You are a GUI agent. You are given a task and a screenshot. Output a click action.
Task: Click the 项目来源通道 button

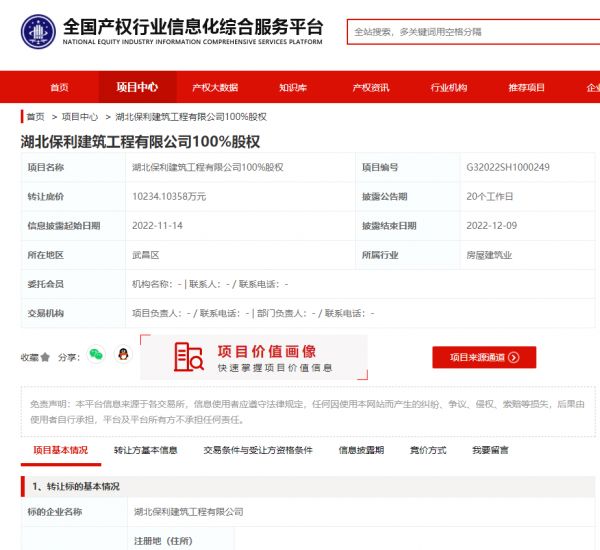484,357
